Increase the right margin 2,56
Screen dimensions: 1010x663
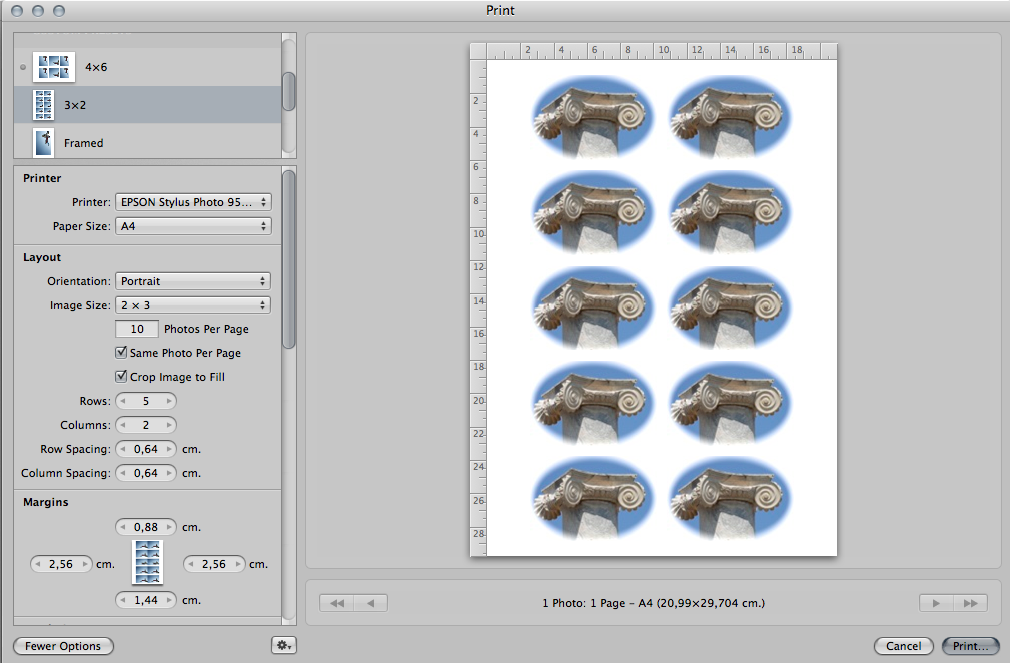pyautogui.click(x=238, y=564)
